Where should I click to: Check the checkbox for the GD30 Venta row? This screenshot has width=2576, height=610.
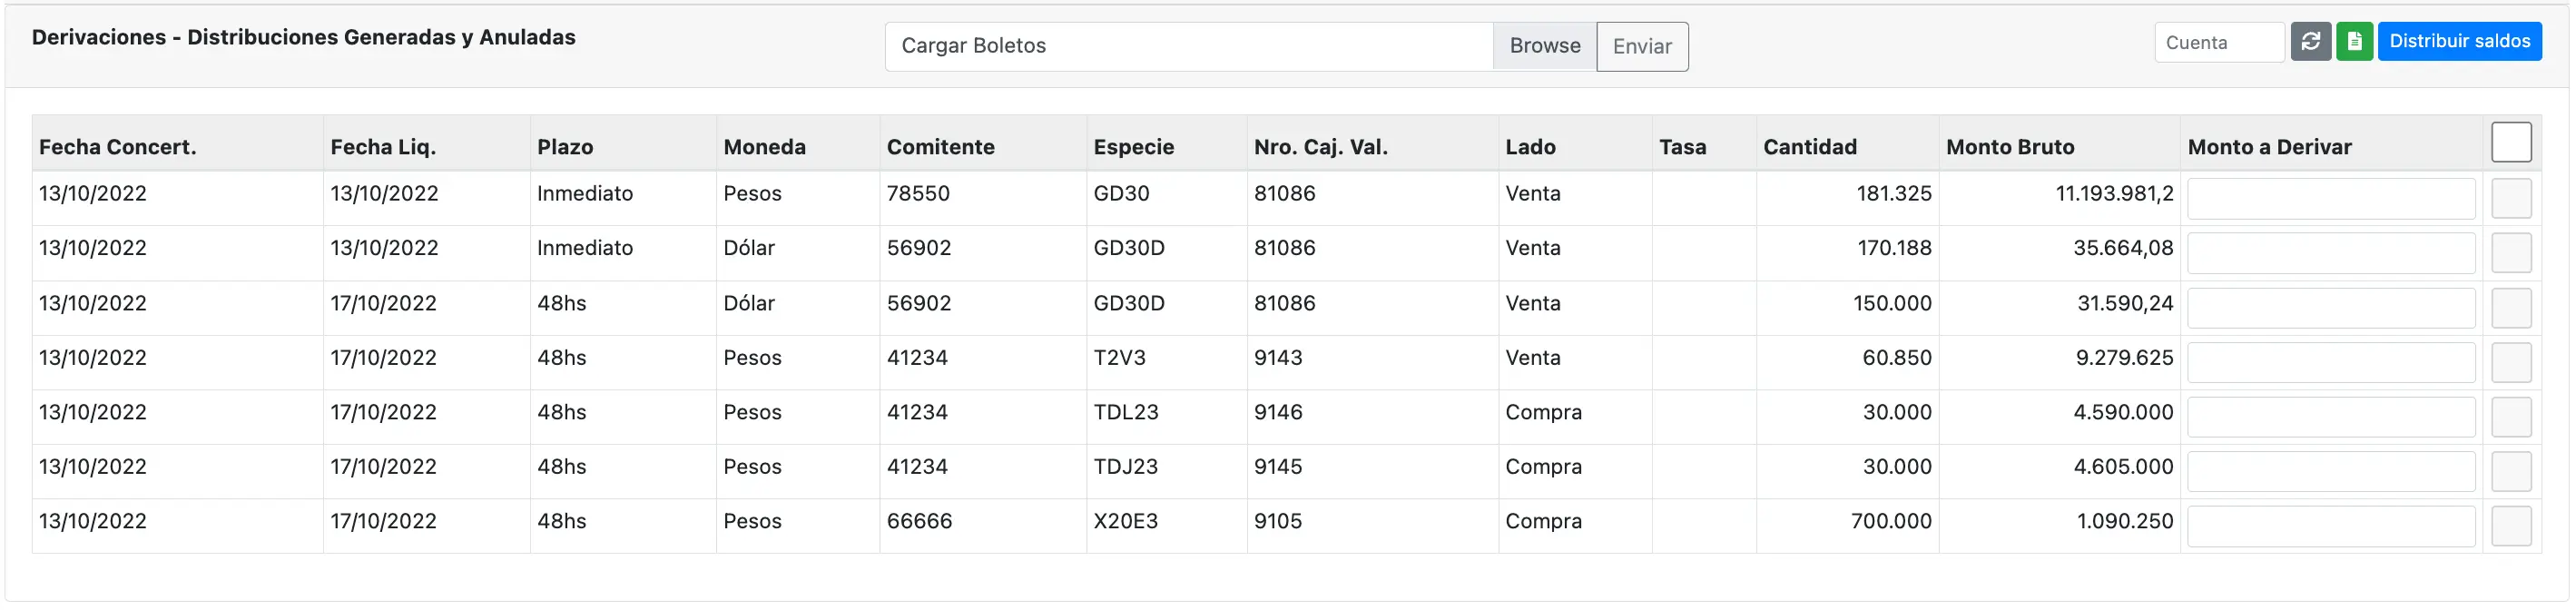click(x=2511, y=197)
